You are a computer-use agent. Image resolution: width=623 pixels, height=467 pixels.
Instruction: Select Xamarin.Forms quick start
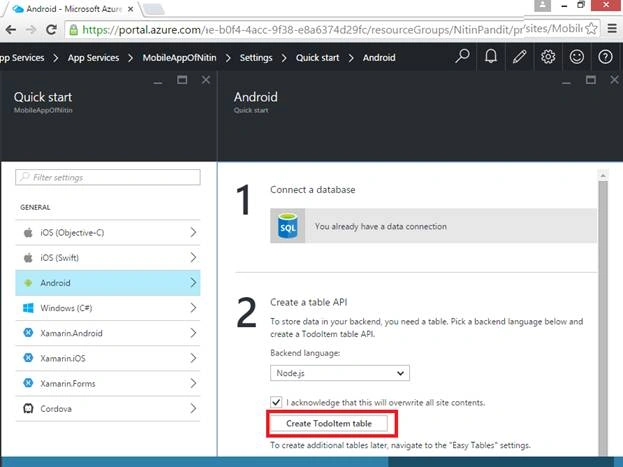tap(108, 383)
